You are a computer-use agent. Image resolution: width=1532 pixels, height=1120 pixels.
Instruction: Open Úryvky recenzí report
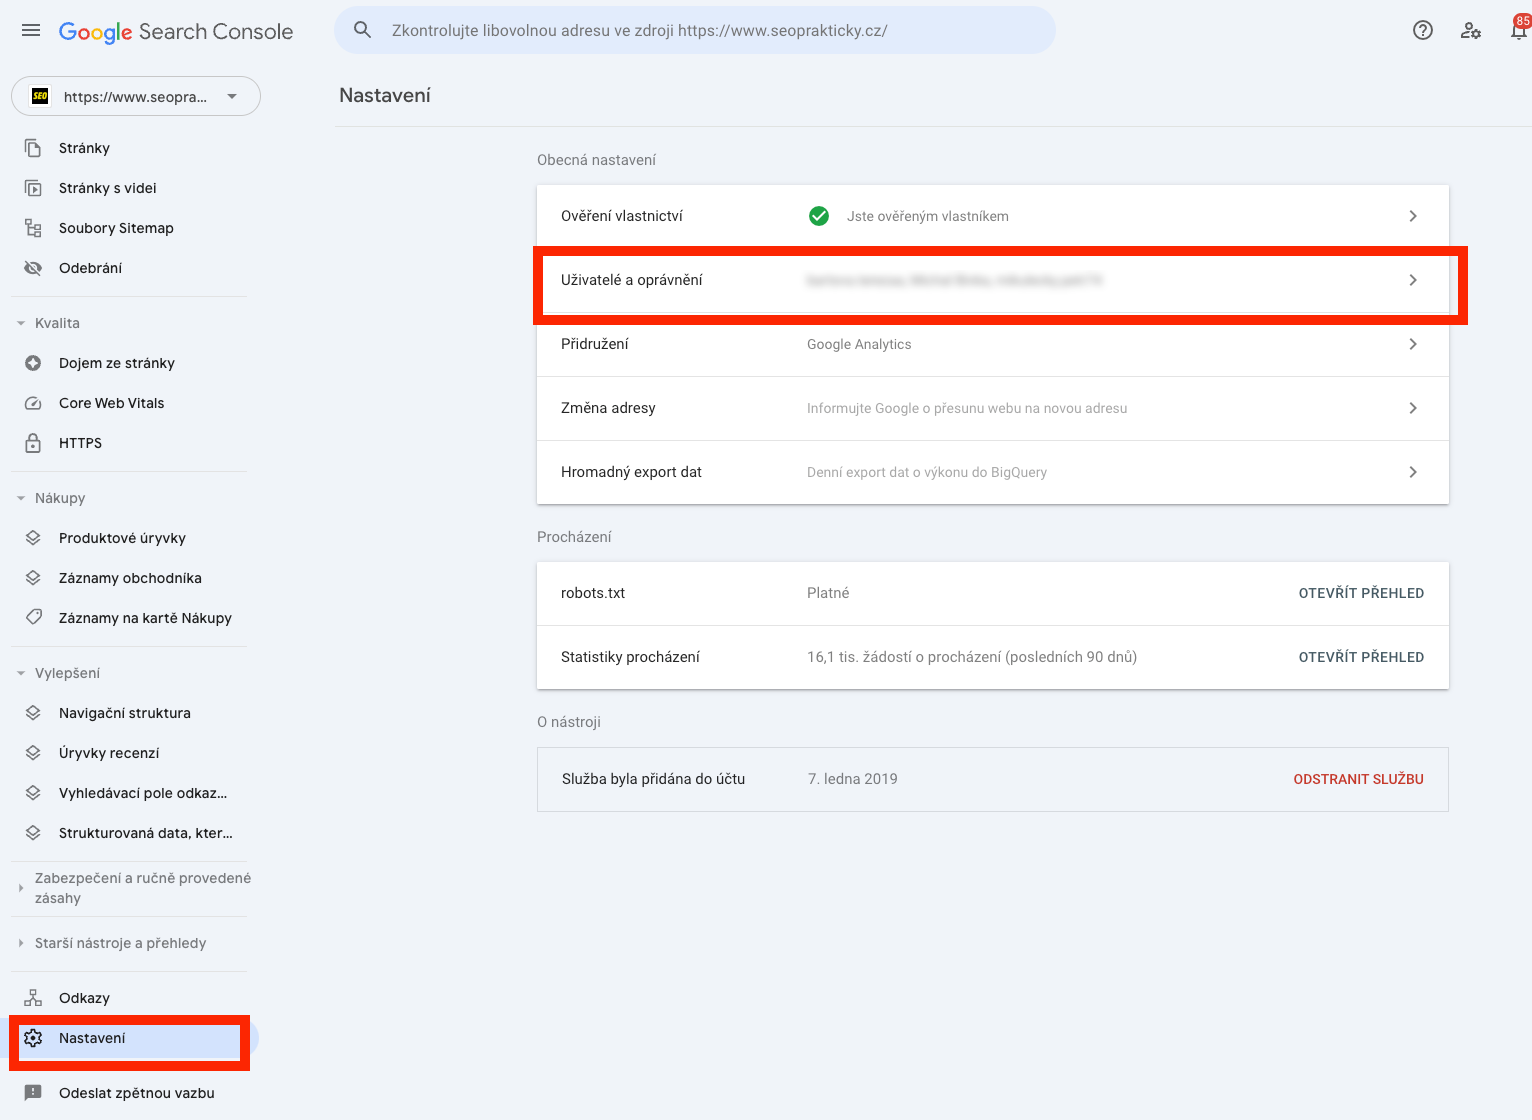click(x=109, y=753)
